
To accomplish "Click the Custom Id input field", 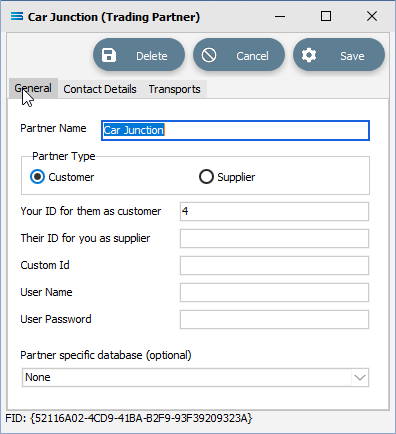I will pos(274,265).
